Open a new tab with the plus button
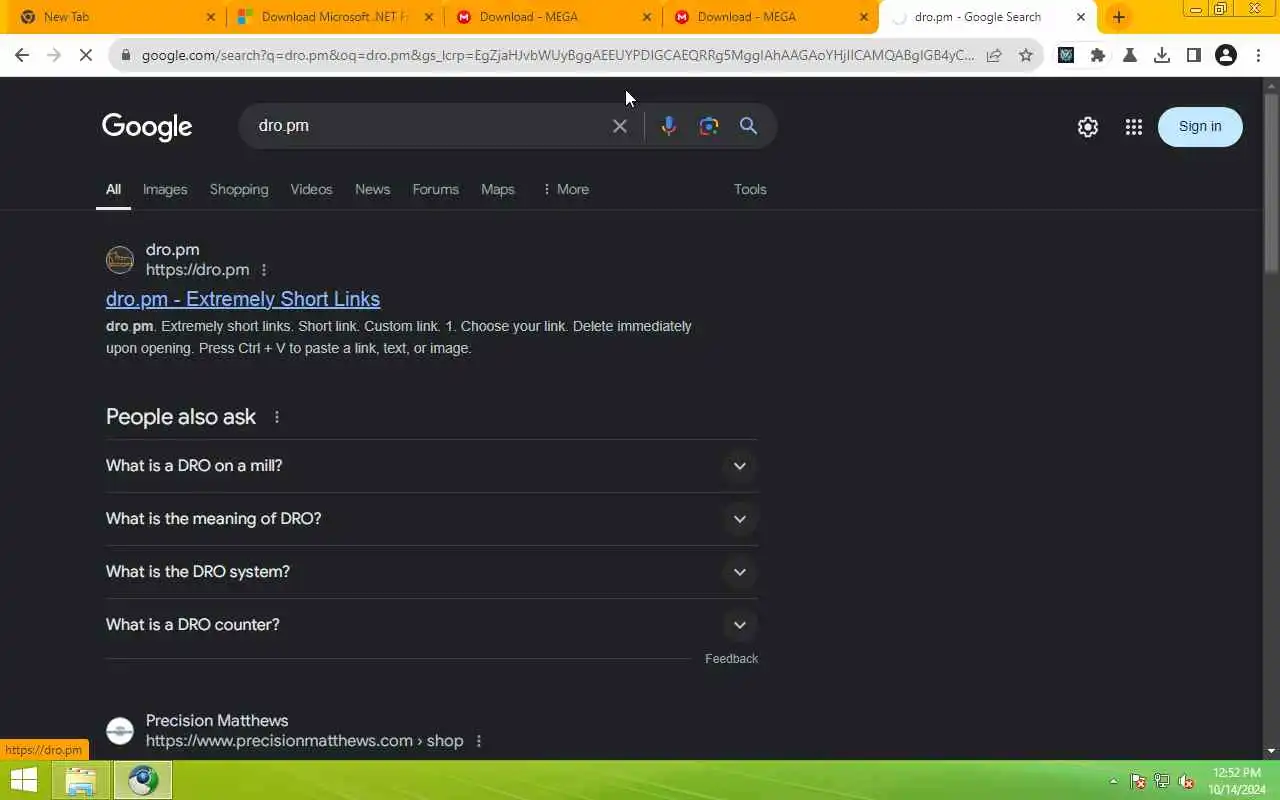Viewport: 1280px width, 800px height. 1118,17
